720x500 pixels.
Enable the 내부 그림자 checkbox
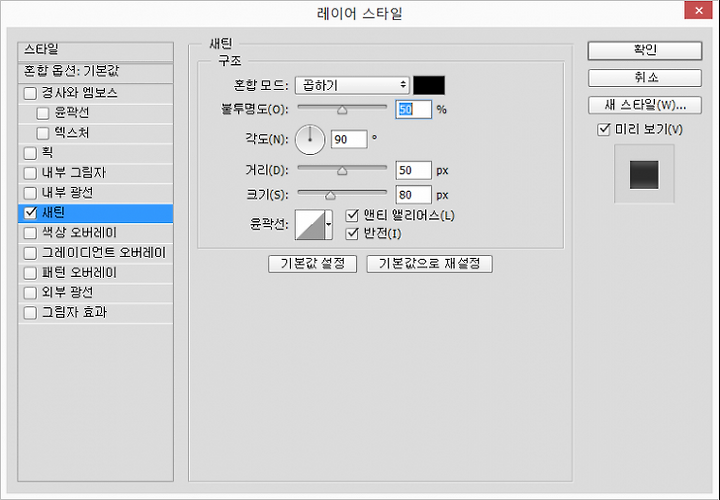pos(30,173)
